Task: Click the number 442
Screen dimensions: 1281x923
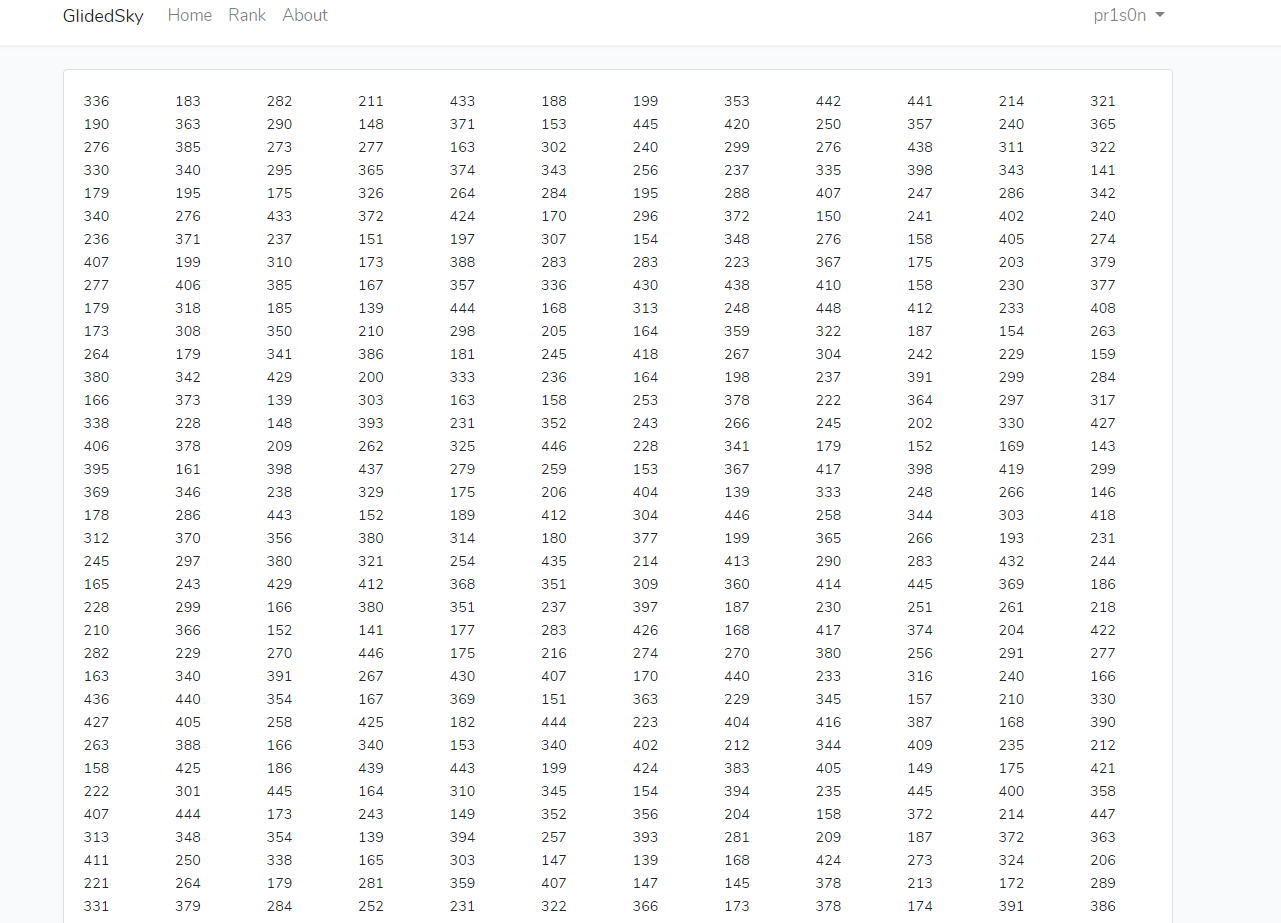Action: (x=829, y=101)
